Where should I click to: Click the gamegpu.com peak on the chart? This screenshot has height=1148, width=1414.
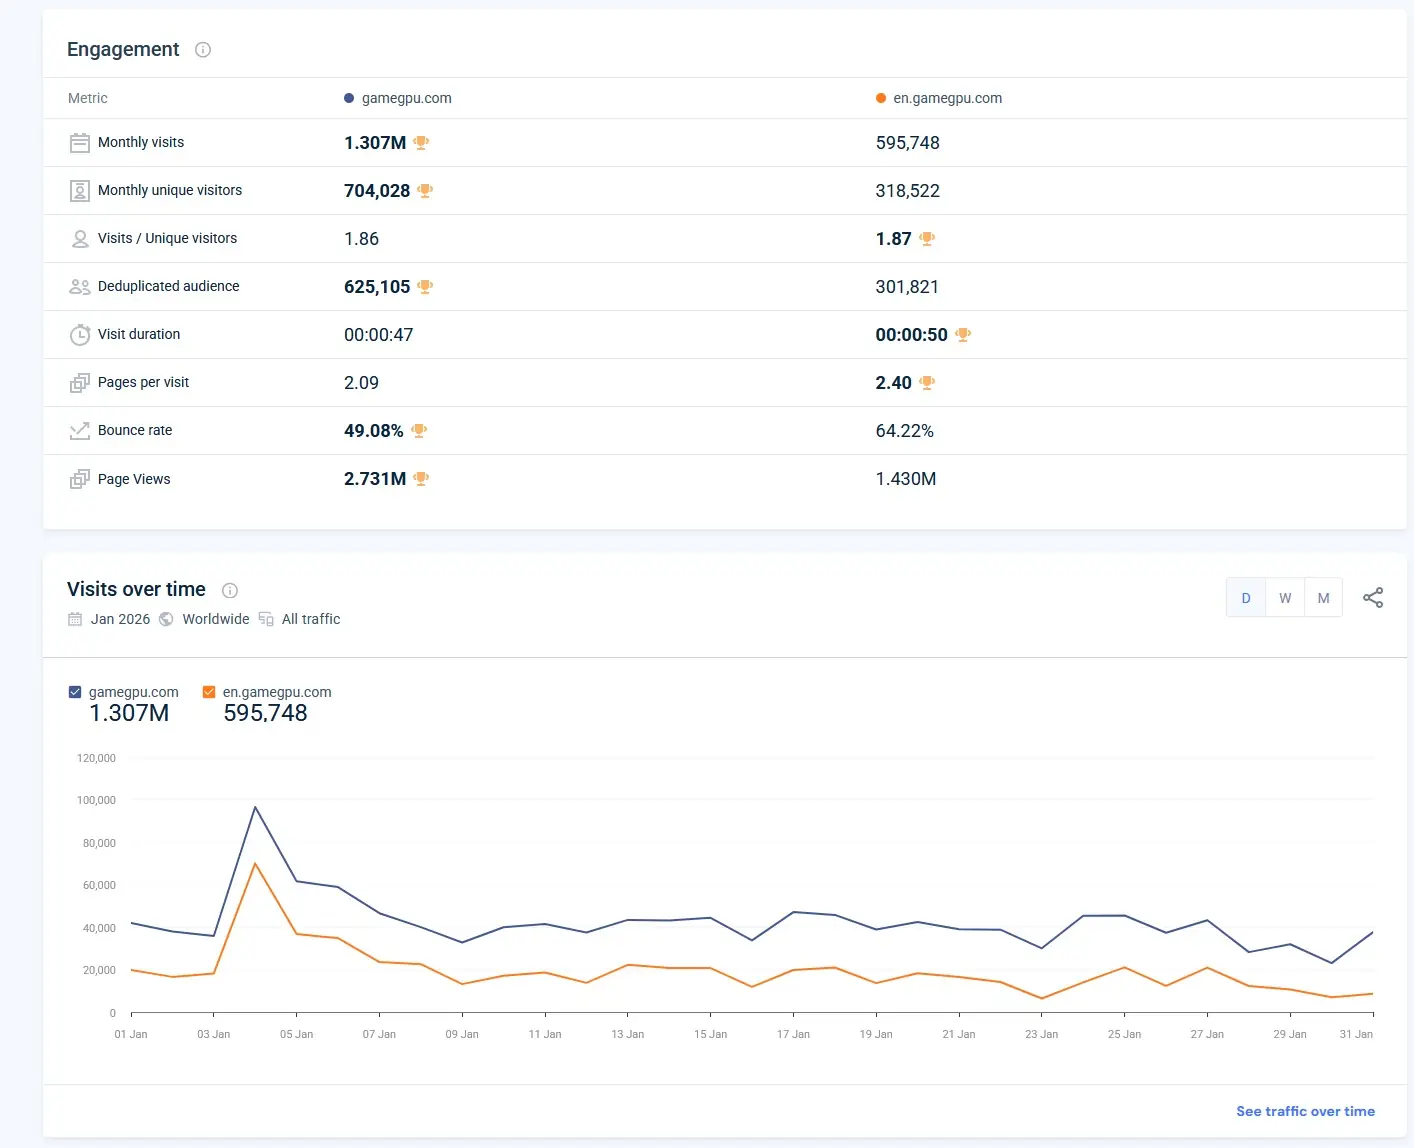coord(255,807)
